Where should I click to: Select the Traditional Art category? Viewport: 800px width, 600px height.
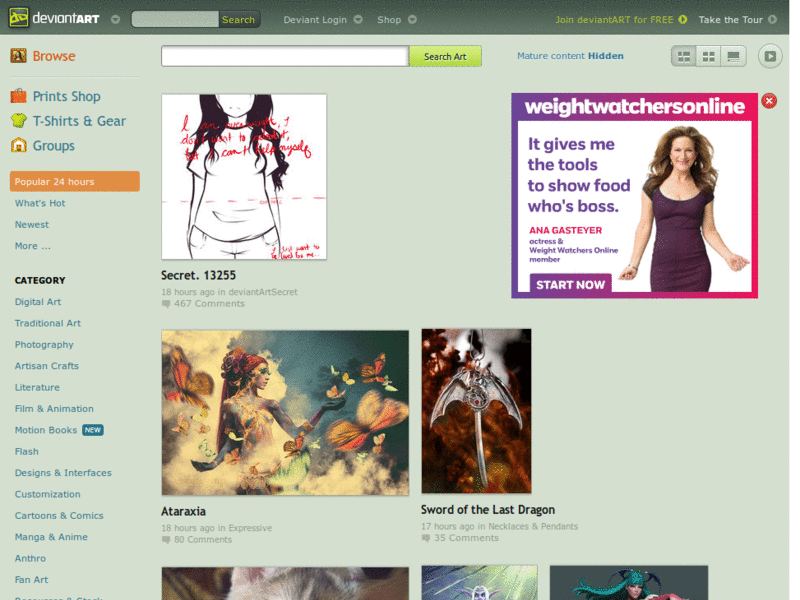[x=47, y=323]
